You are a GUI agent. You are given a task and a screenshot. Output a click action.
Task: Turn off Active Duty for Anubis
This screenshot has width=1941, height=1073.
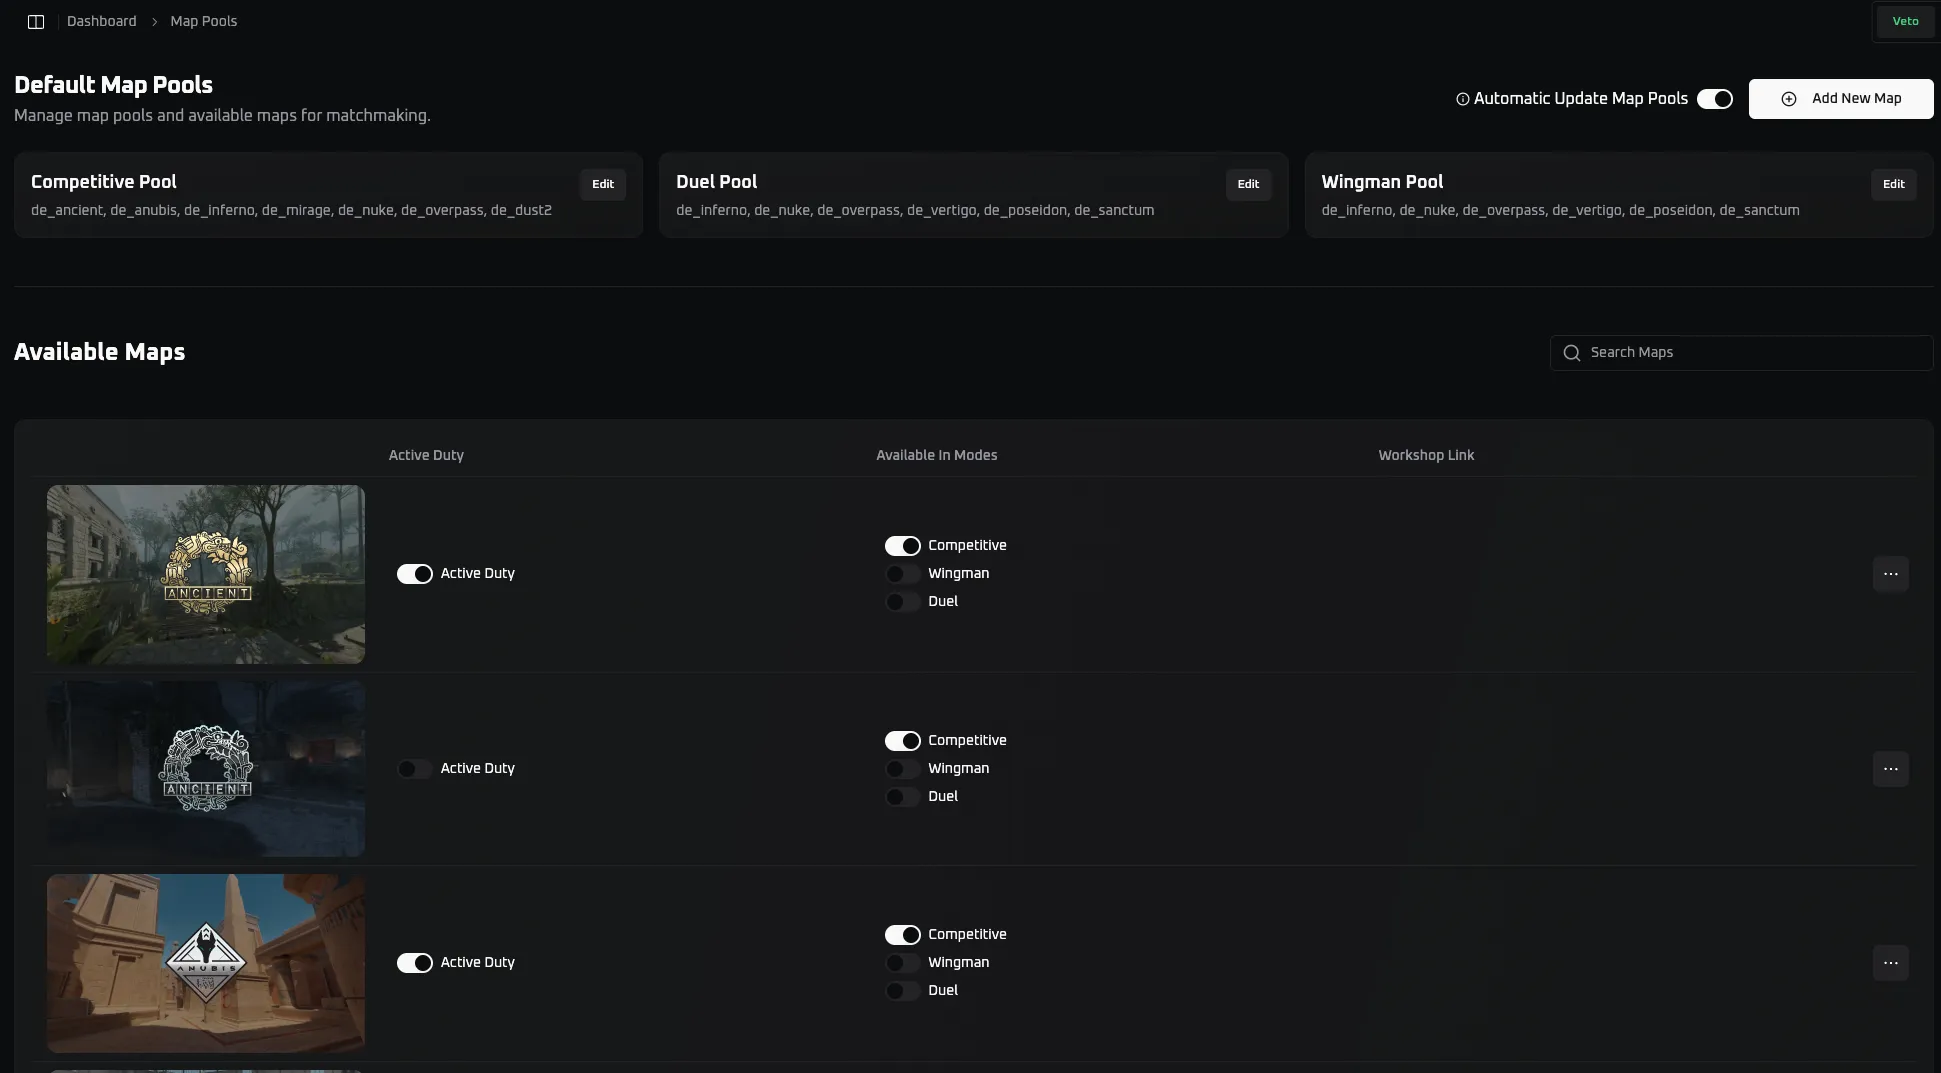(414, 963)
